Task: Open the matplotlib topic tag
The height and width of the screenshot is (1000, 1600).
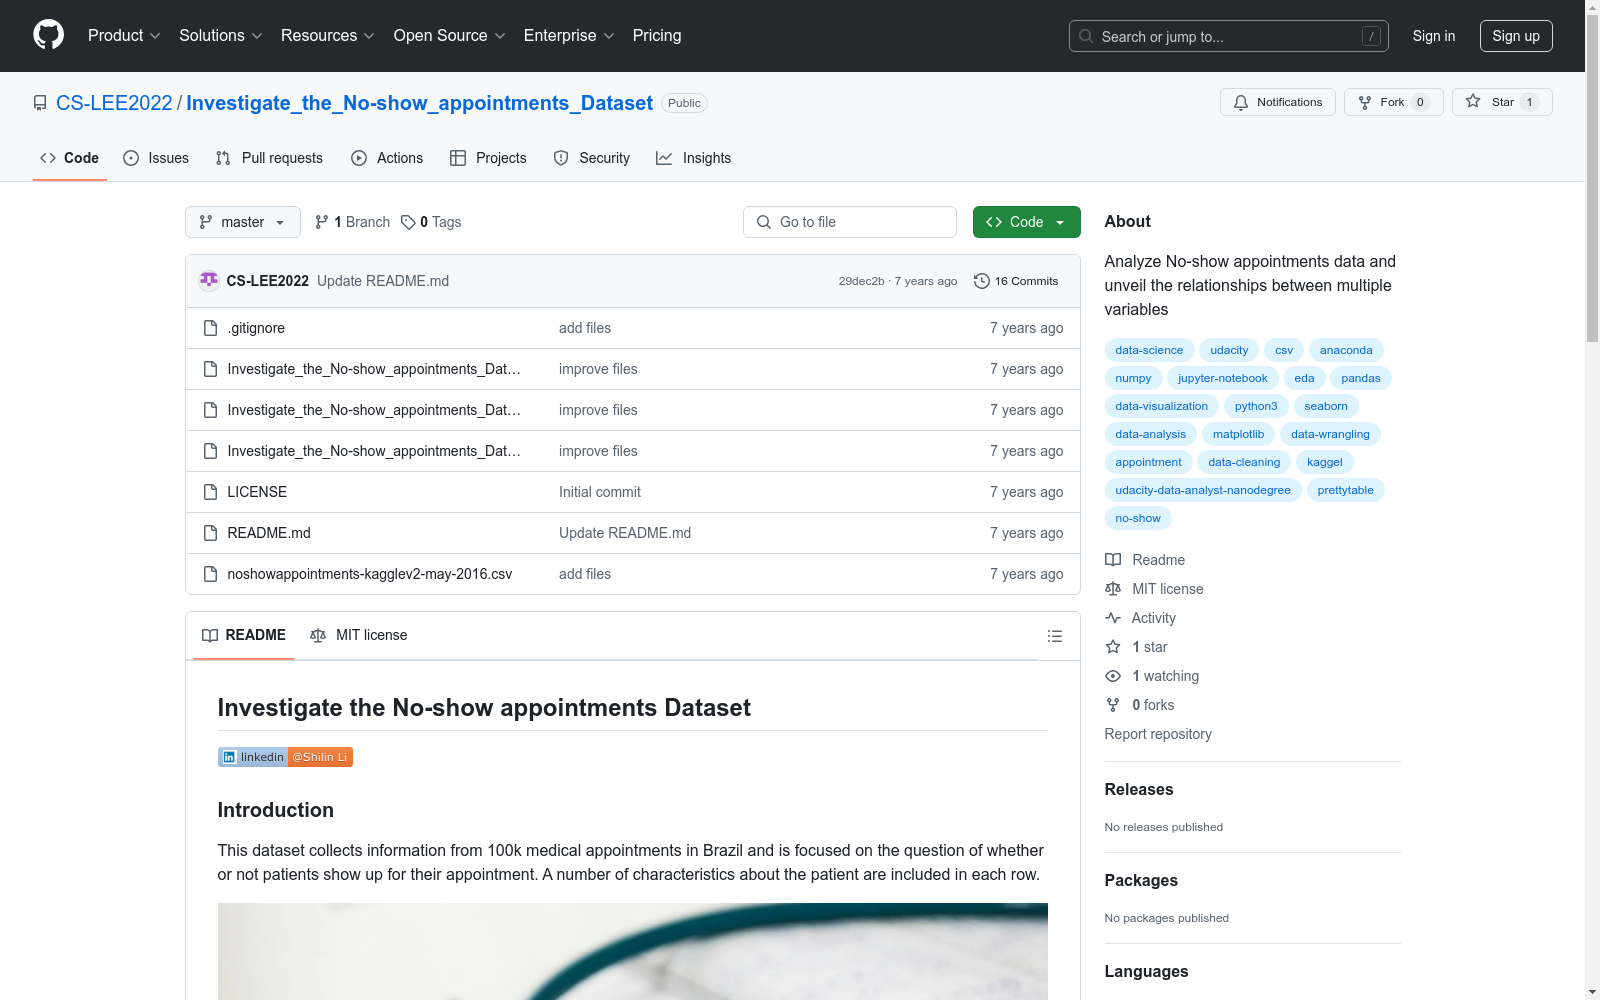Action: coord(1238,434)
